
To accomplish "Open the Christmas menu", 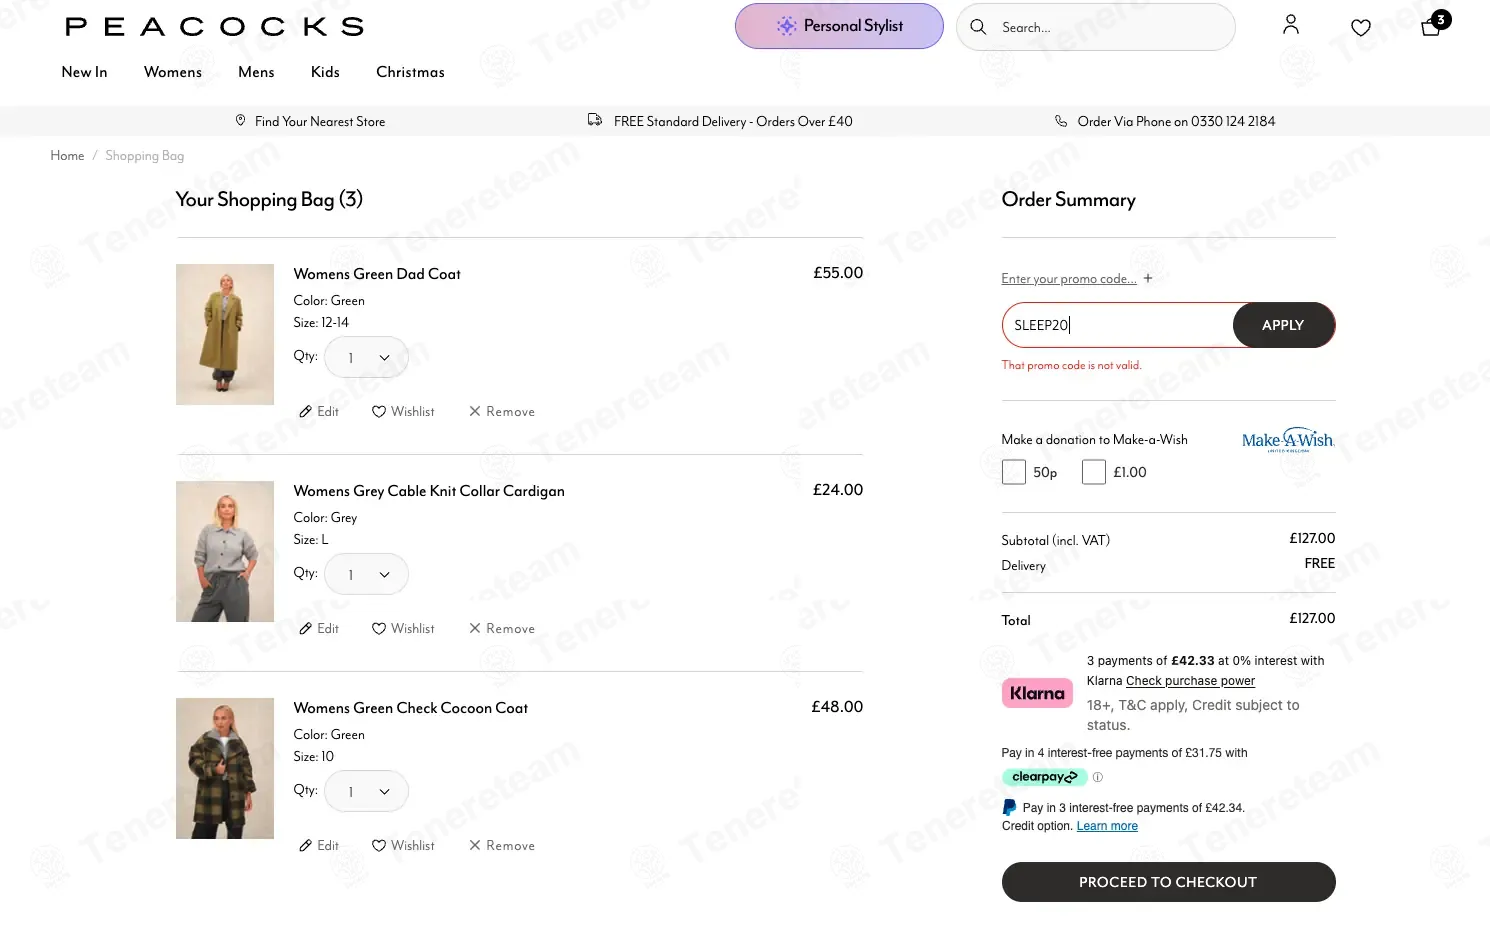I will pos(410,72).
